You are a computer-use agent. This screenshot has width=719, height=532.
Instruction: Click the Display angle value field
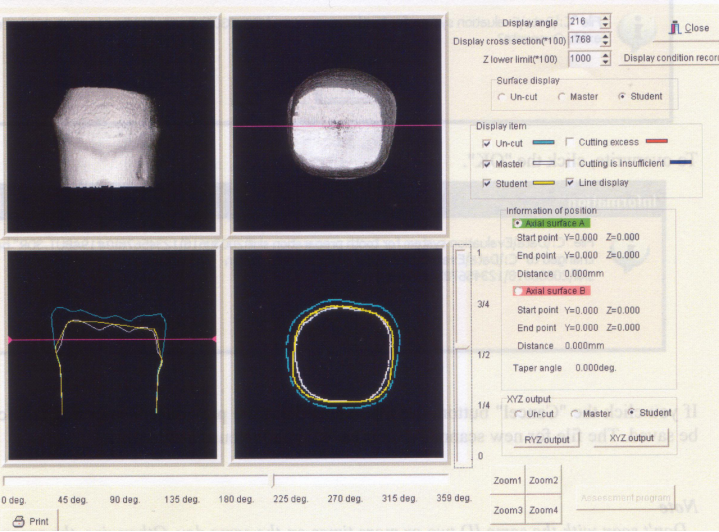583,21
